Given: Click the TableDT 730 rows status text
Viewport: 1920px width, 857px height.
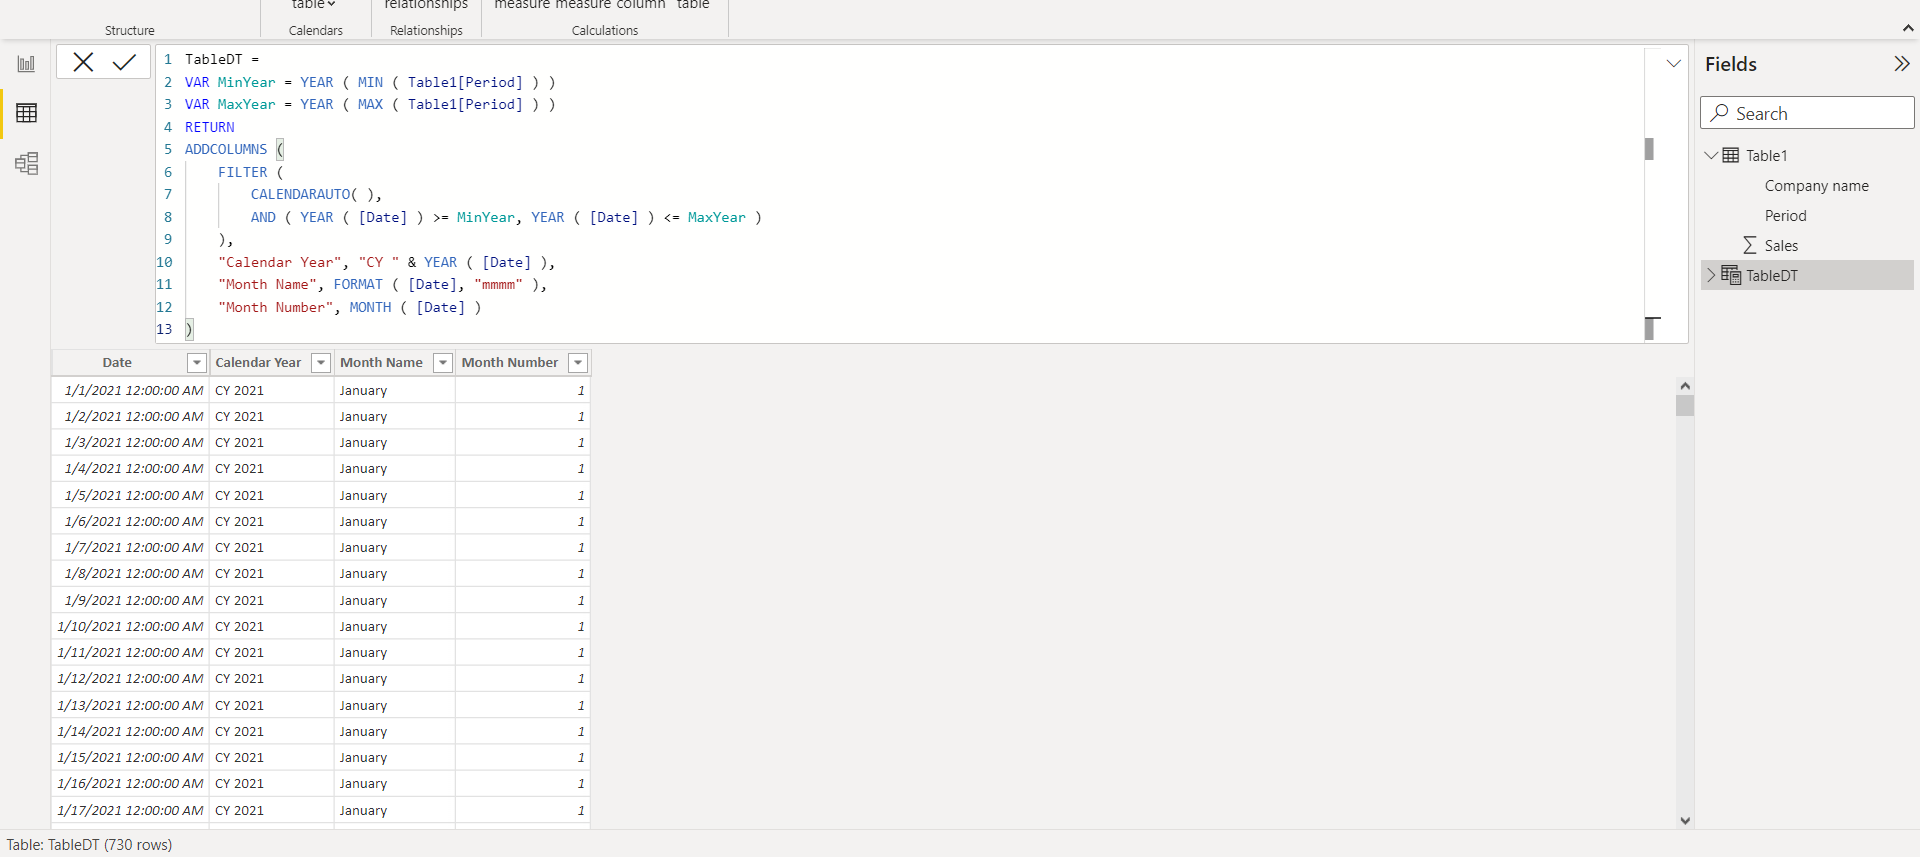Looking at the screenshot, I should tap(89, 845).
